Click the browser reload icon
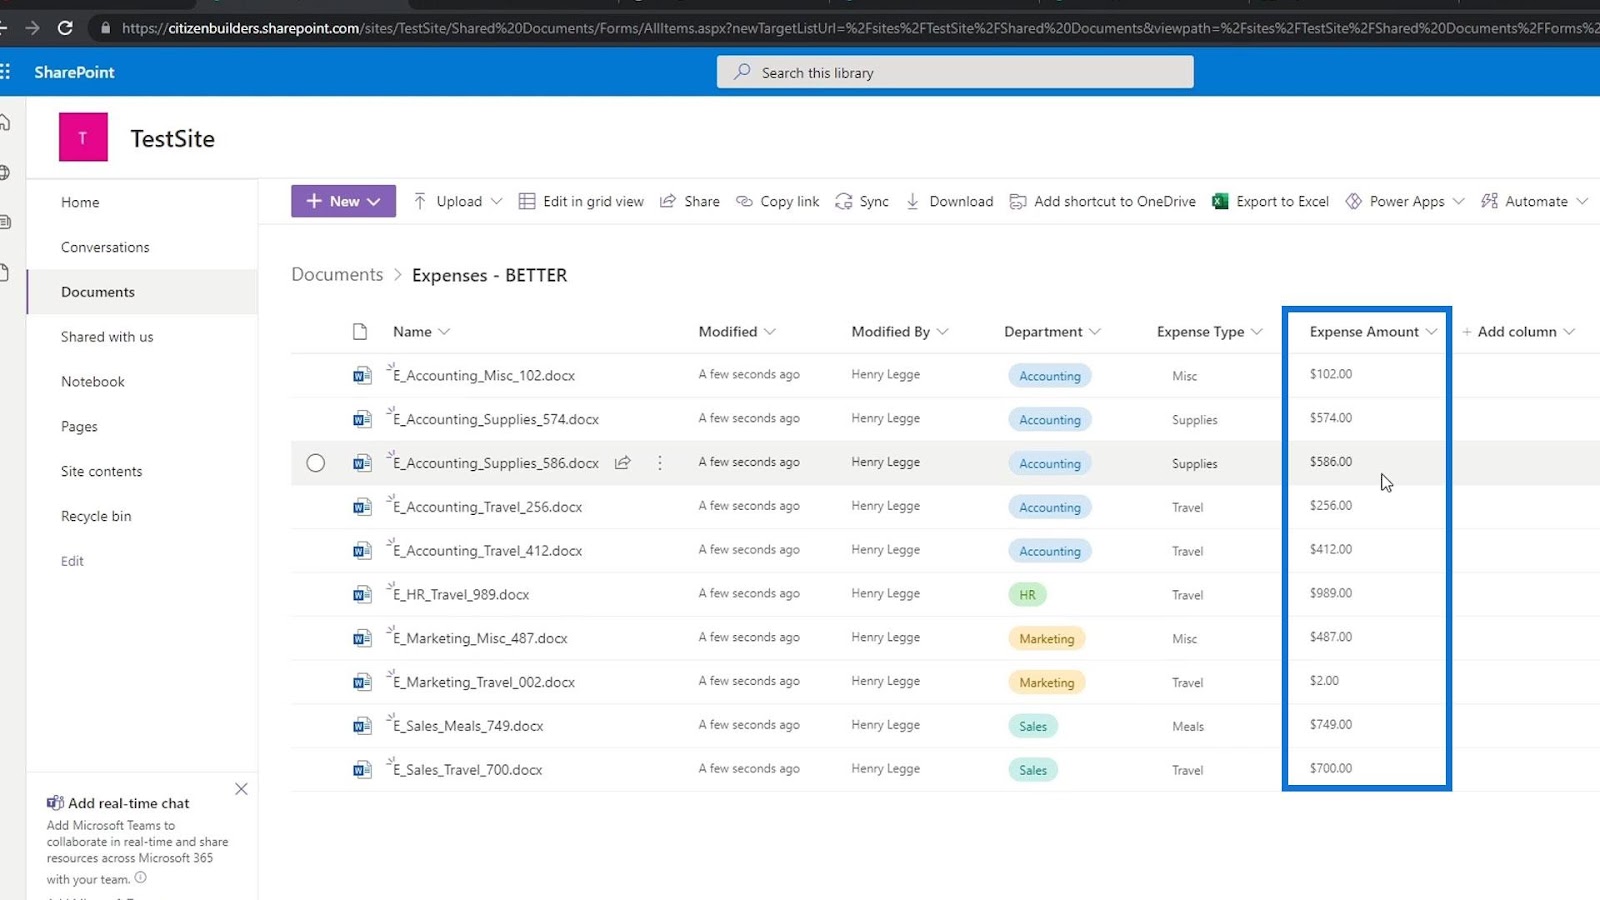The width and height of the screenshot is (1600, 900). pyautogui.click(x=65, y=28)
